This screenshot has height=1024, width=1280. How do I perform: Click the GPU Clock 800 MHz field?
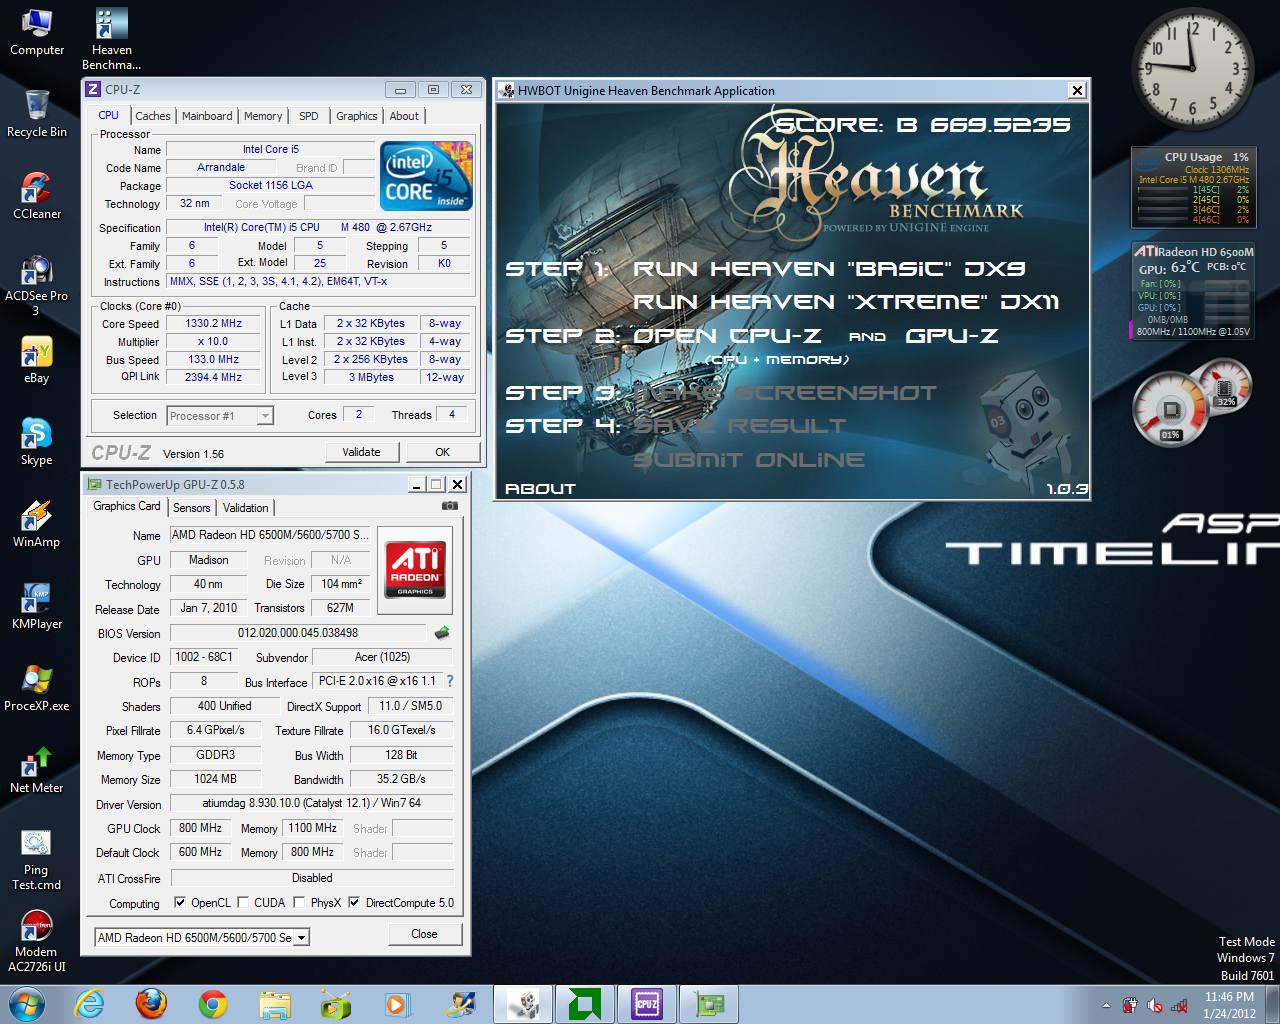(x=201, y=828)
